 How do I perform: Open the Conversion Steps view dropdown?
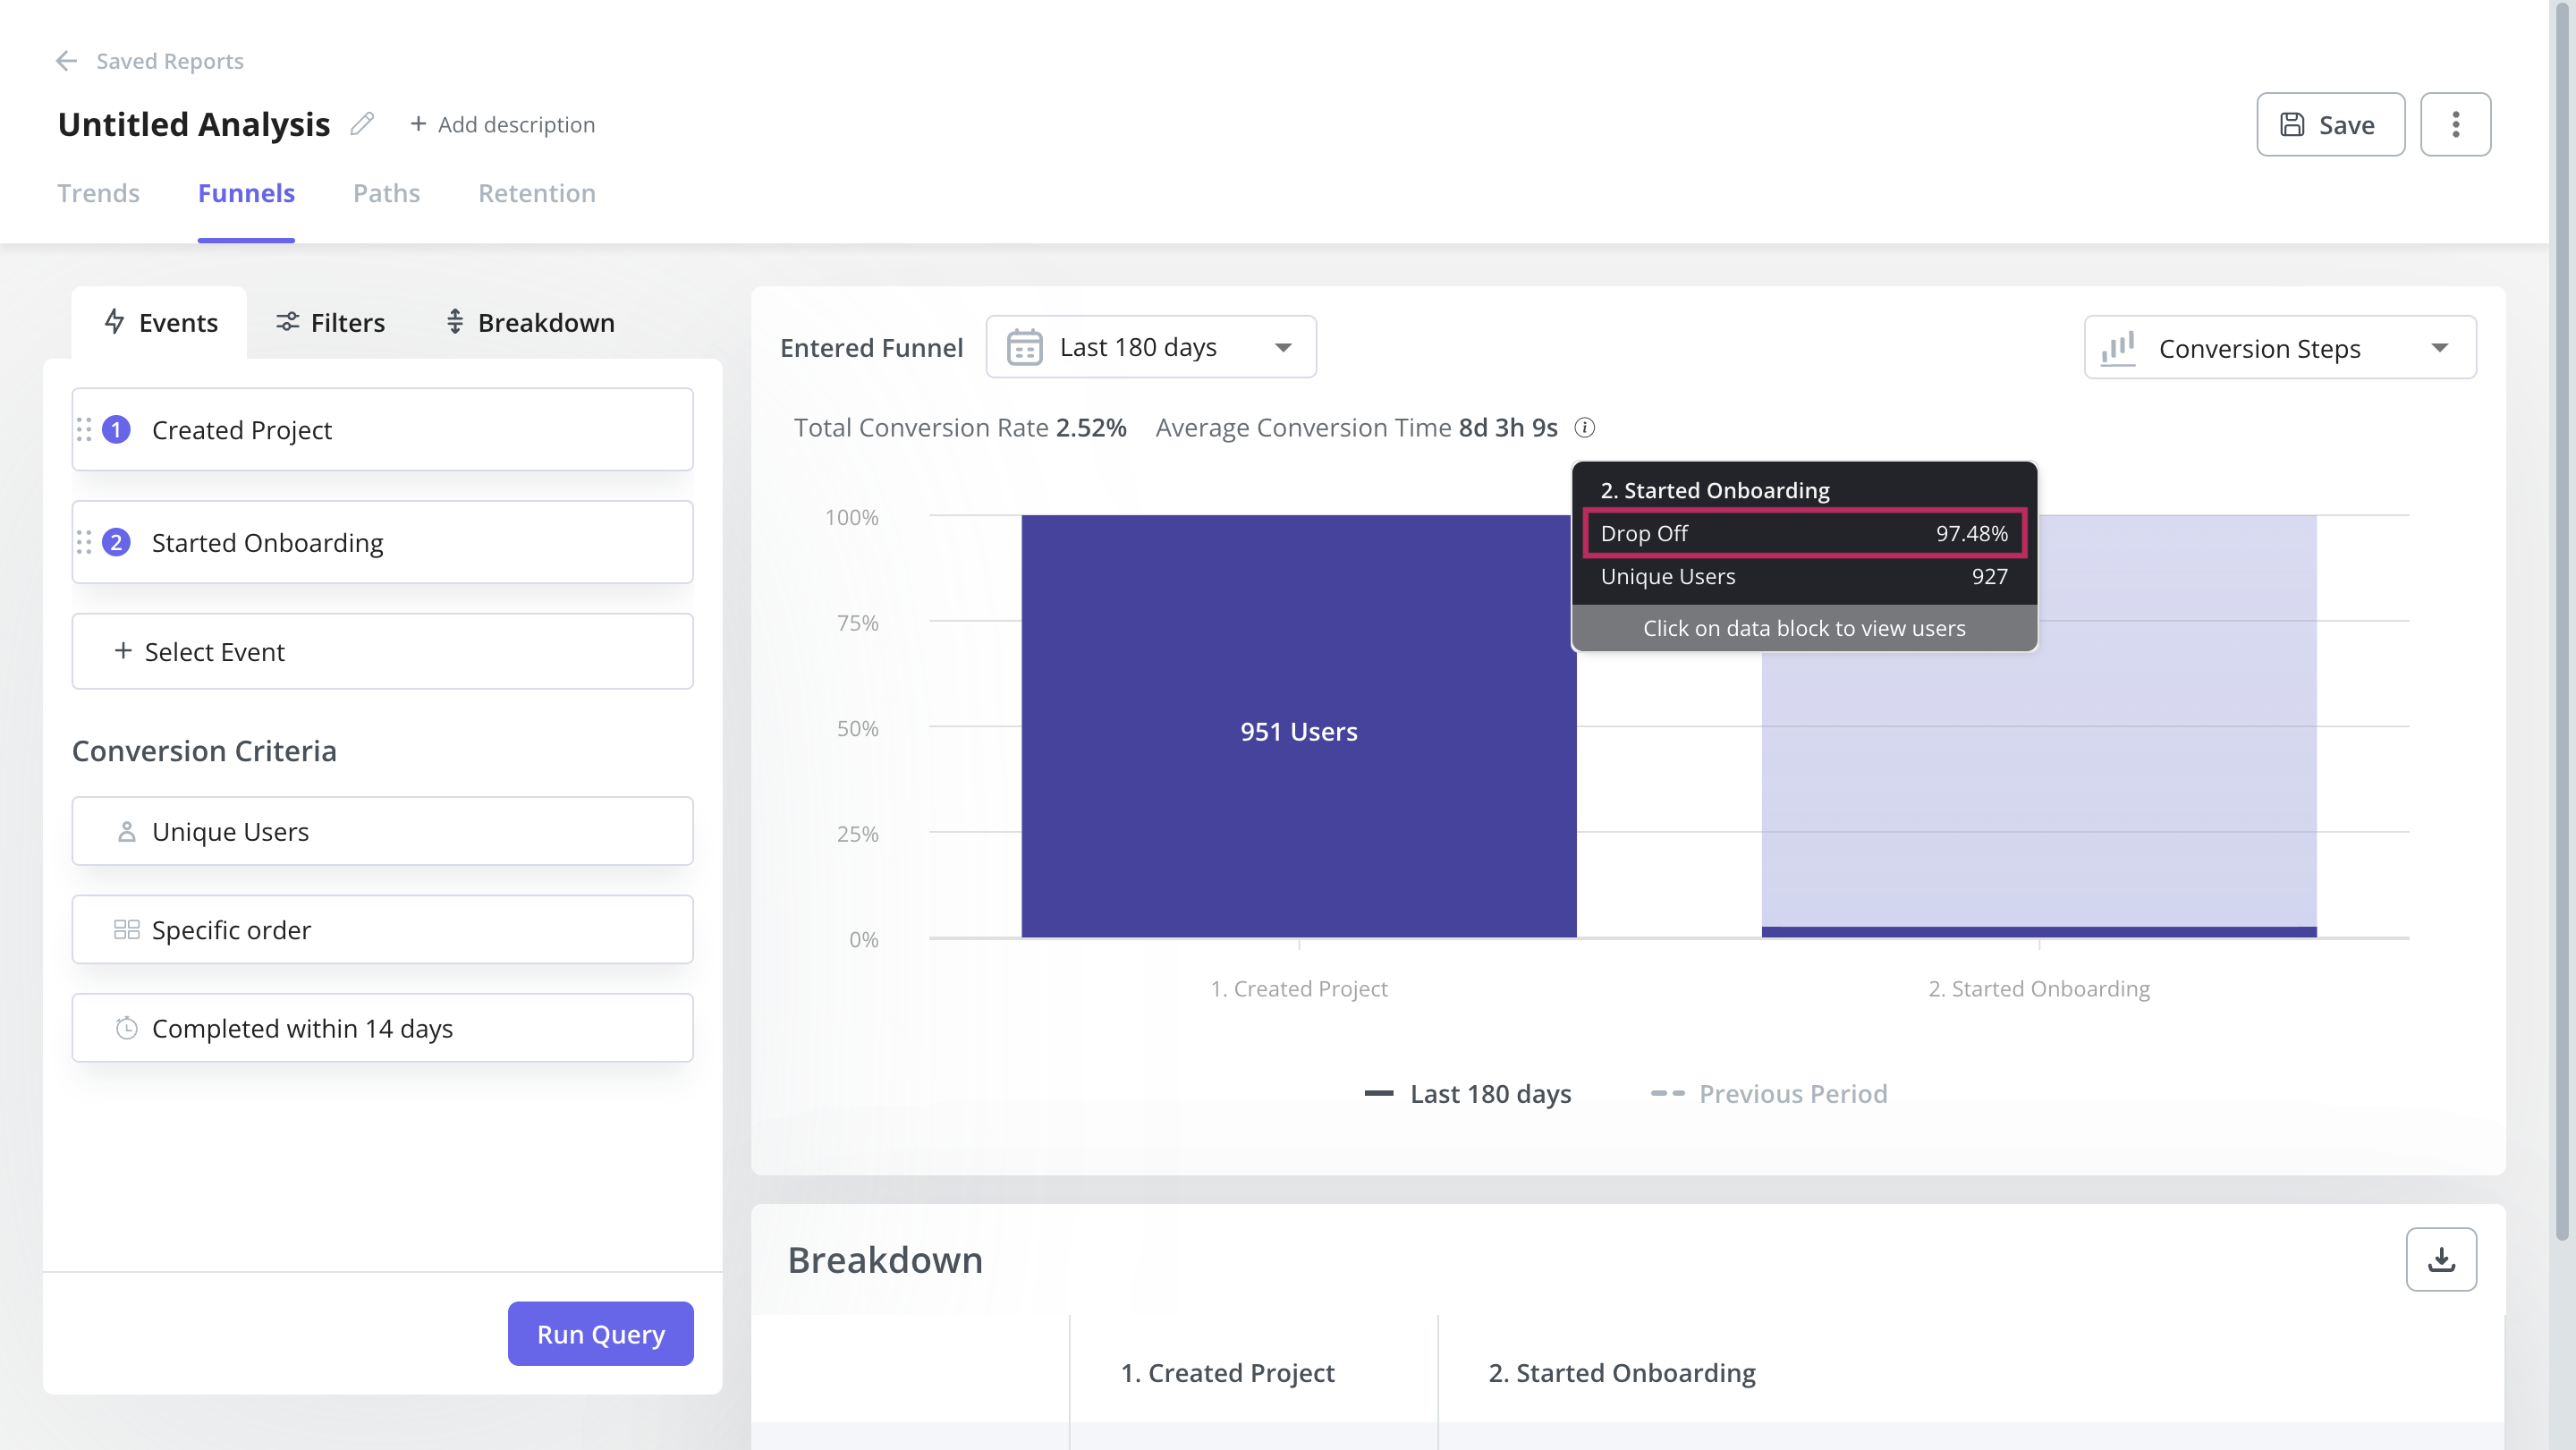(2280, 347)
